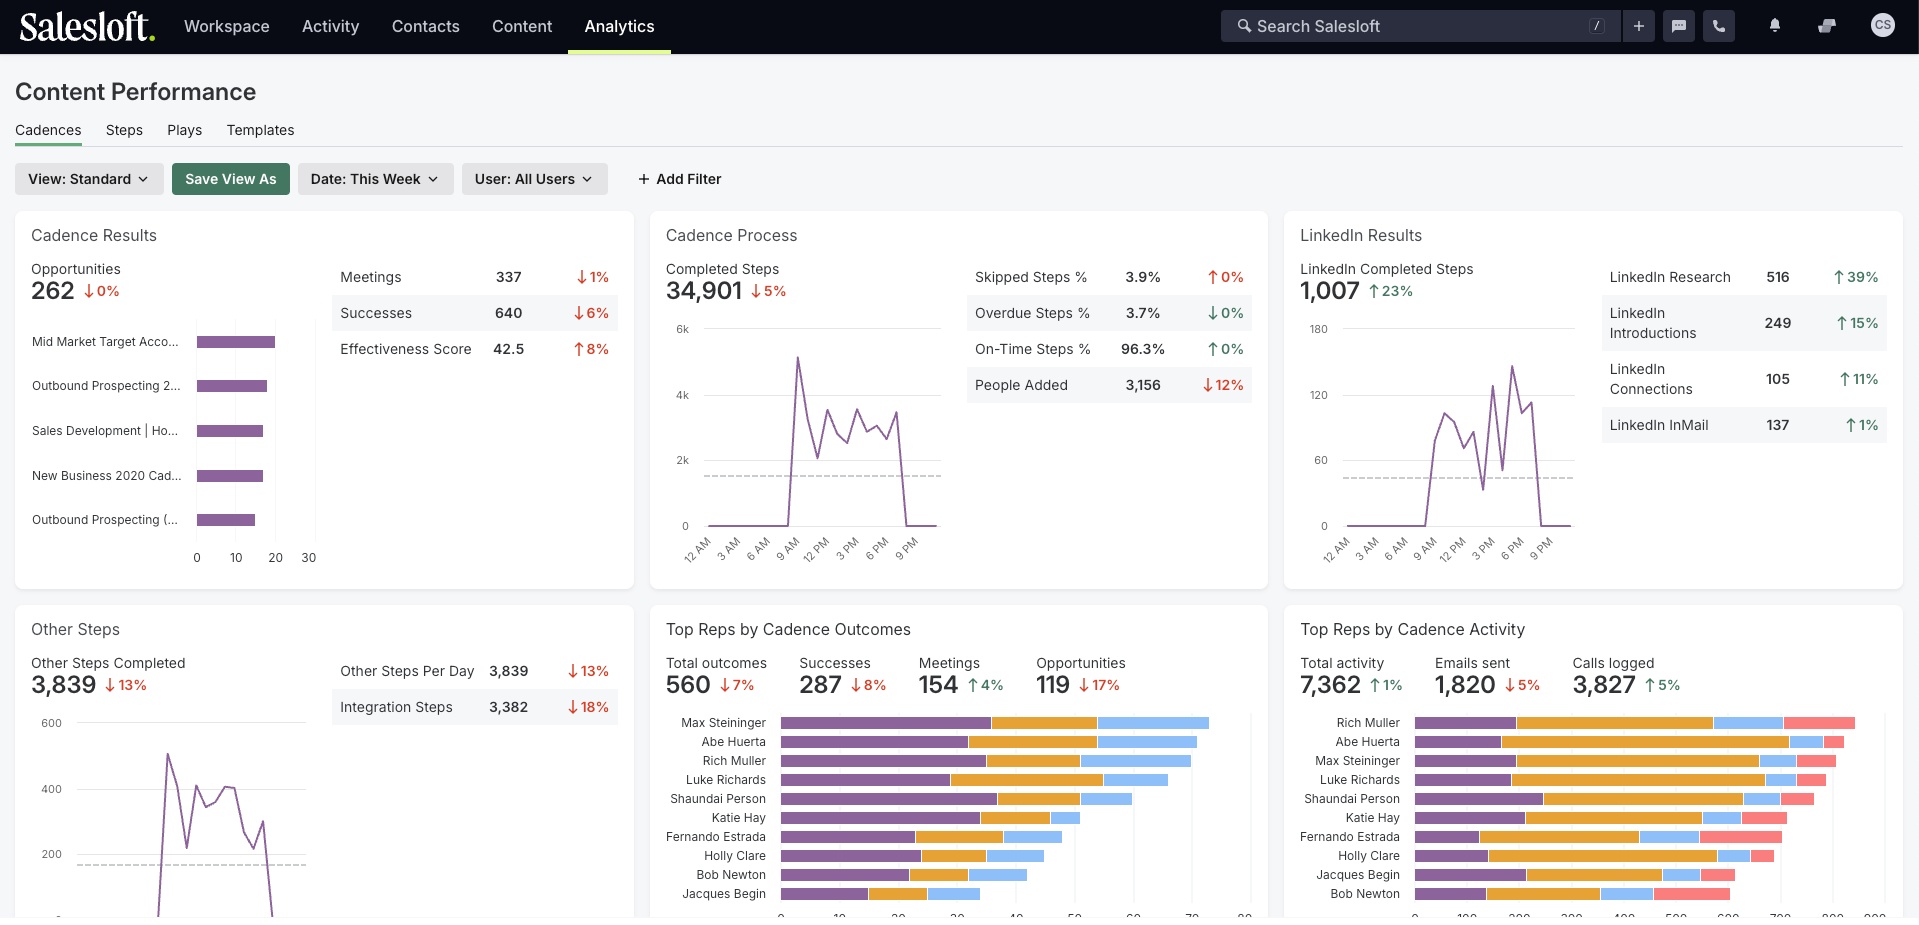Open the chat message icon
Image resolution: width=1919 pixels, height=925 pixels.
[1679, 26]
